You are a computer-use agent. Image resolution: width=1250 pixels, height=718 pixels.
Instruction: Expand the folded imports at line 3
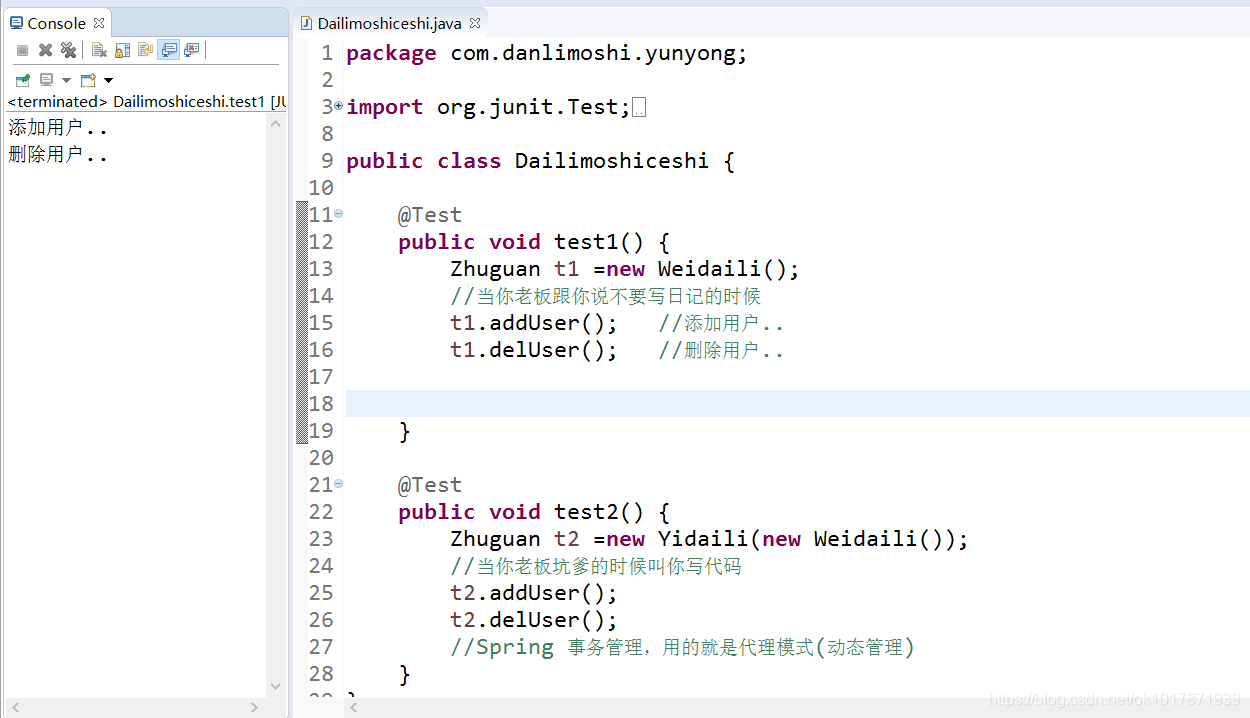click(338, 105)
